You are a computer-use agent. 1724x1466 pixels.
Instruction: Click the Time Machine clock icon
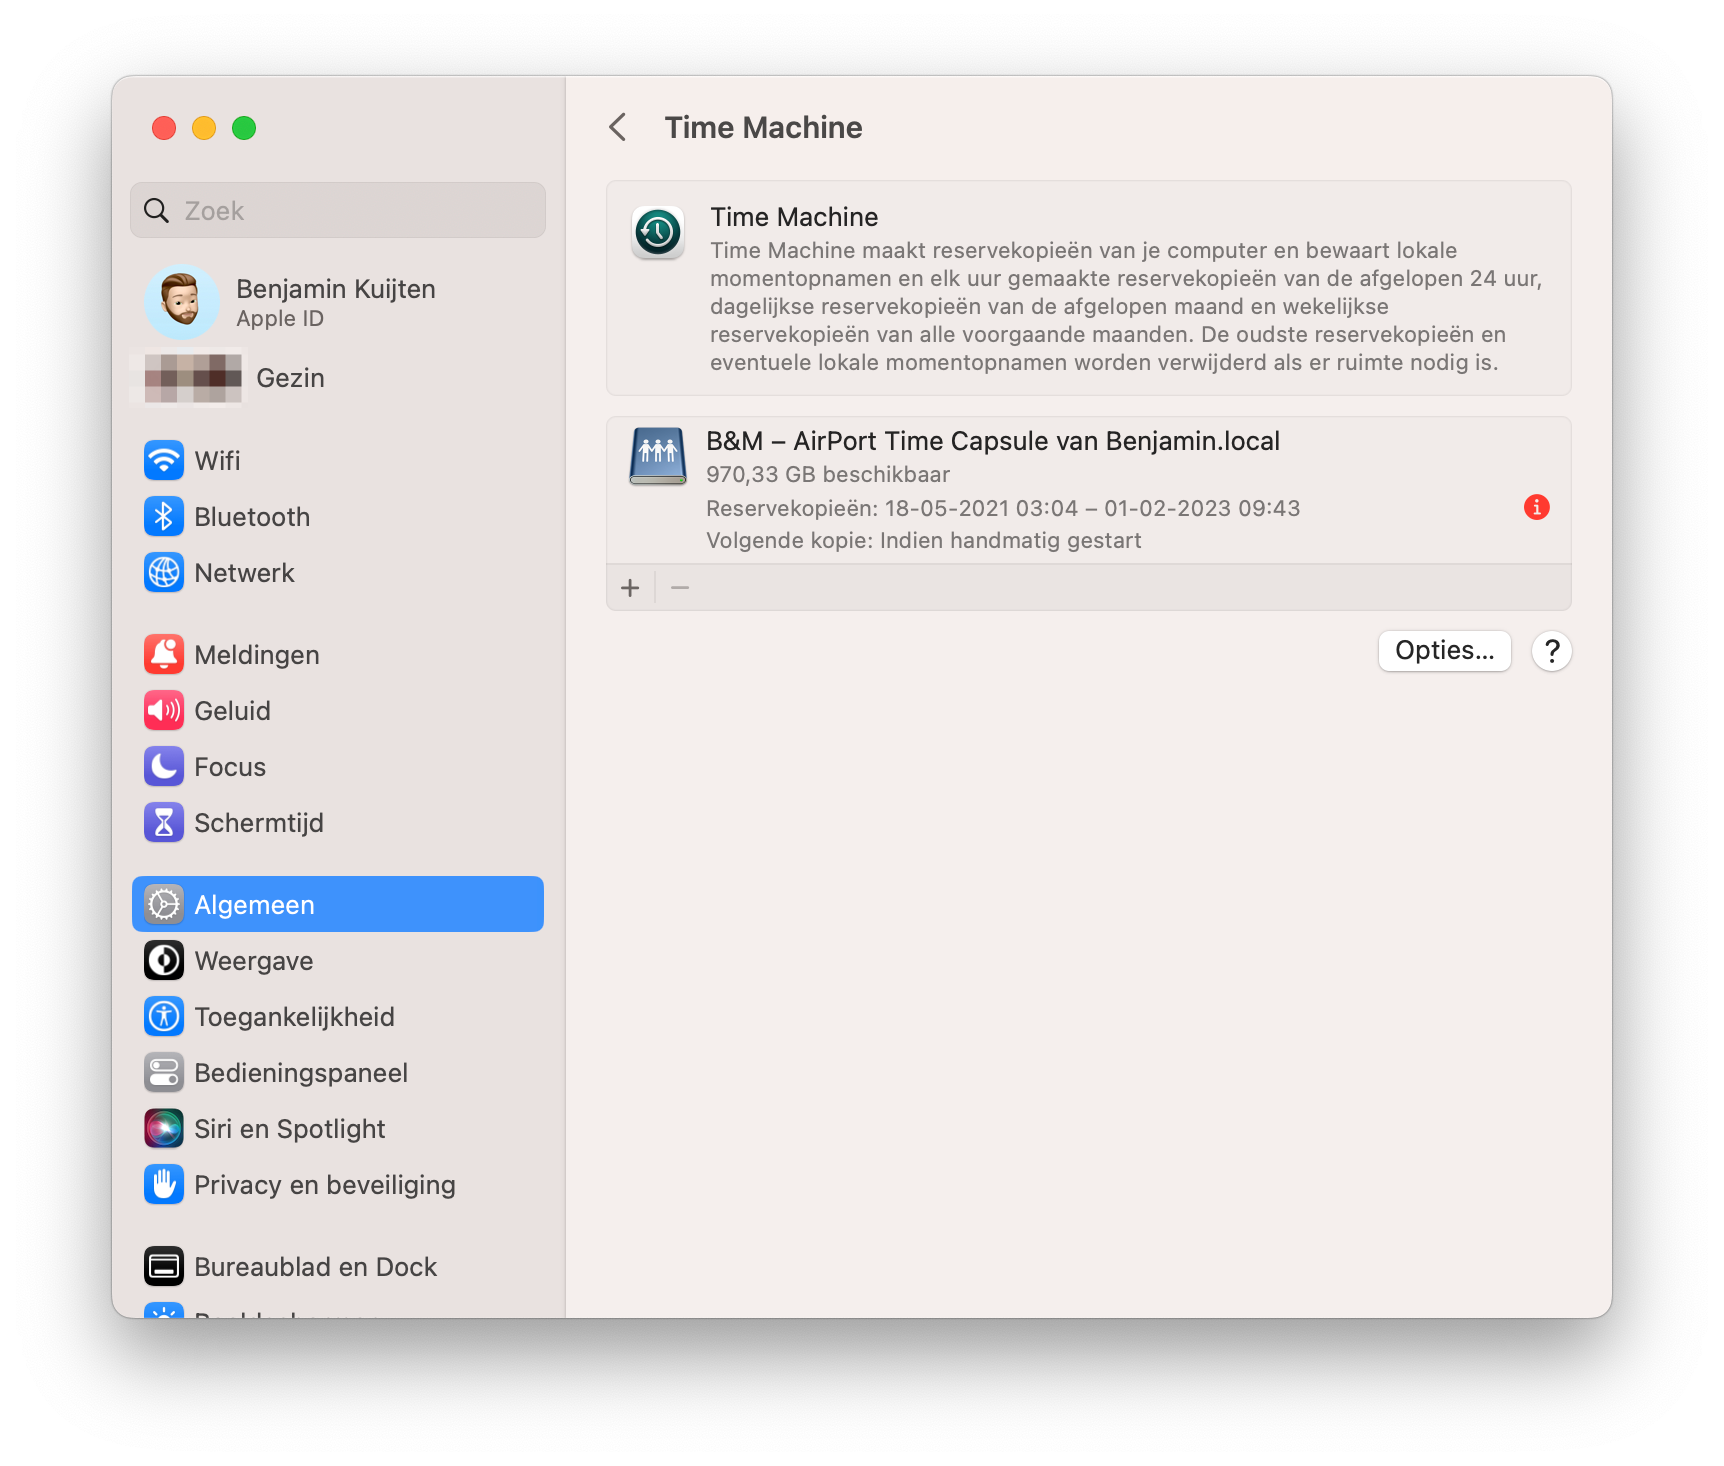[658, 233]
